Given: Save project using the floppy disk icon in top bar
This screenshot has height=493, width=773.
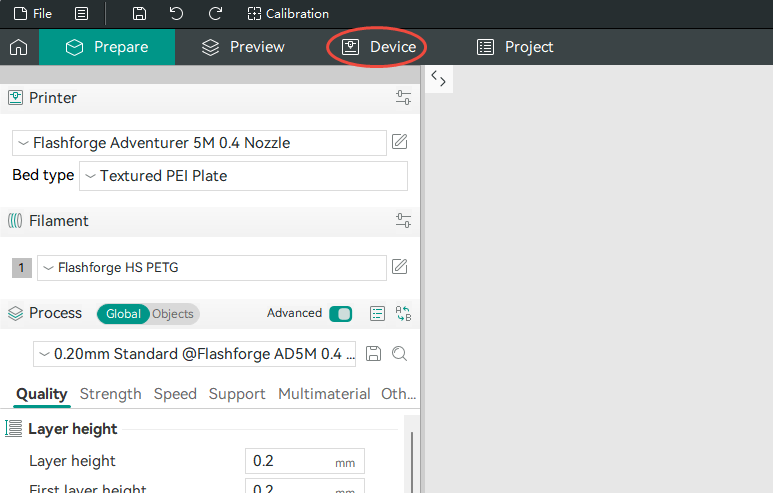Looking at the screenshot, I should point(140,14).
